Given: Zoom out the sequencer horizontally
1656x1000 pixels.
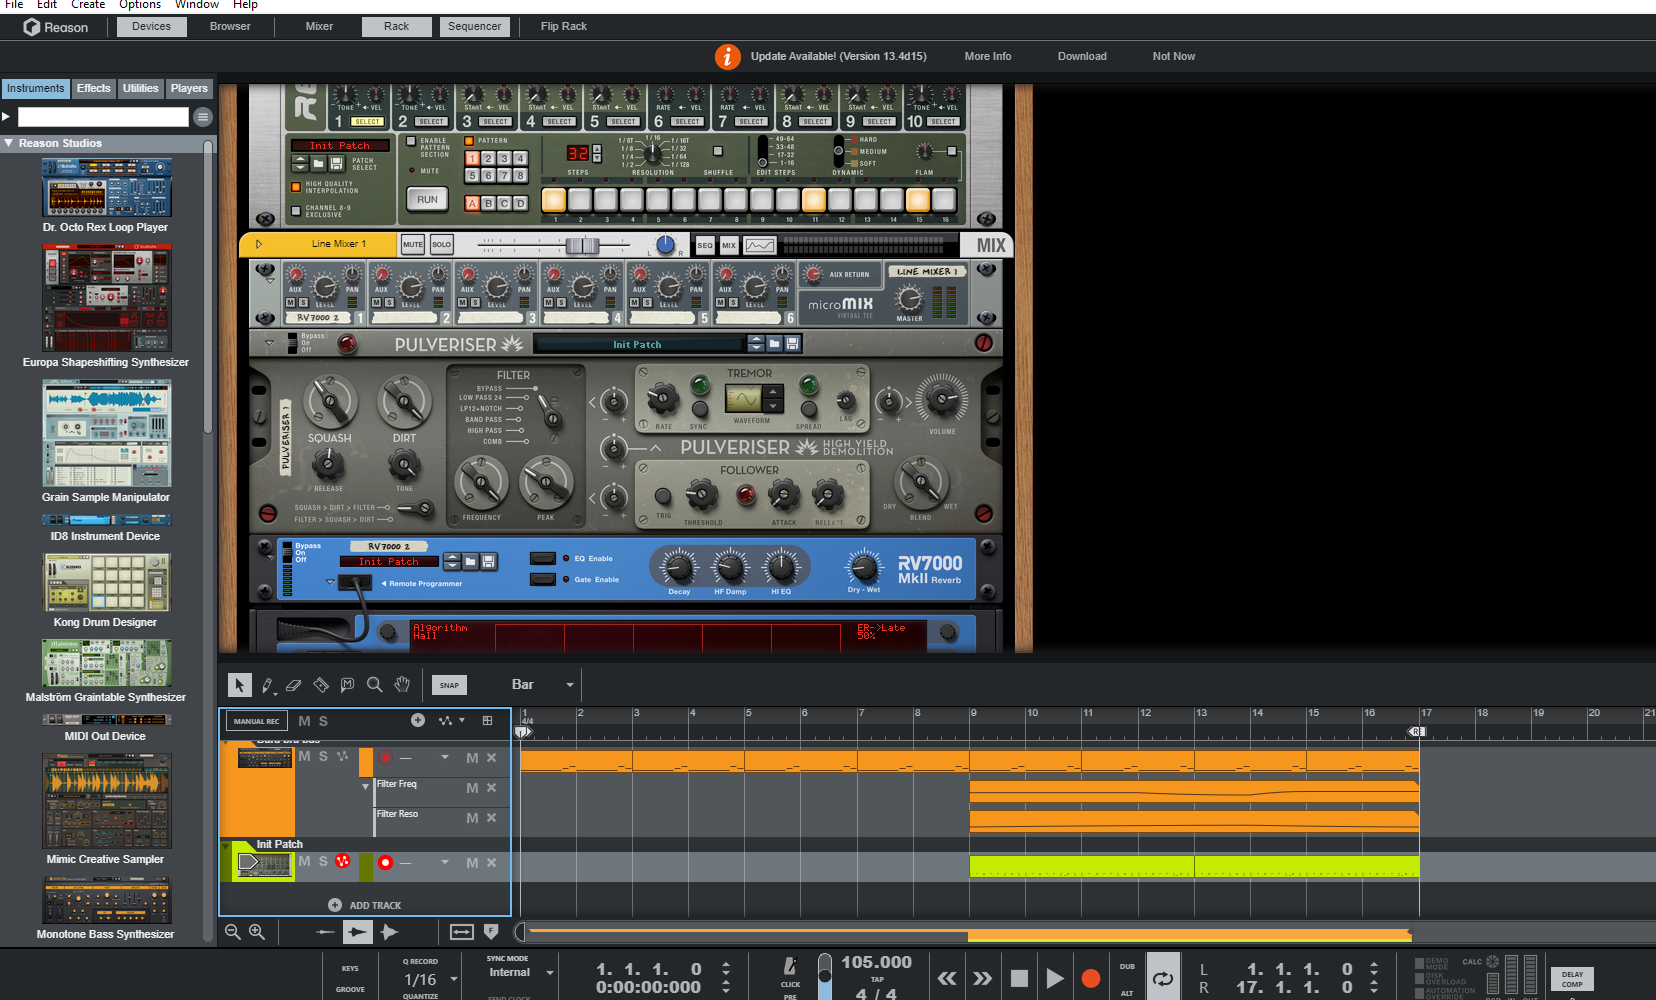Looking at the screenshot, I should (233, 932).
